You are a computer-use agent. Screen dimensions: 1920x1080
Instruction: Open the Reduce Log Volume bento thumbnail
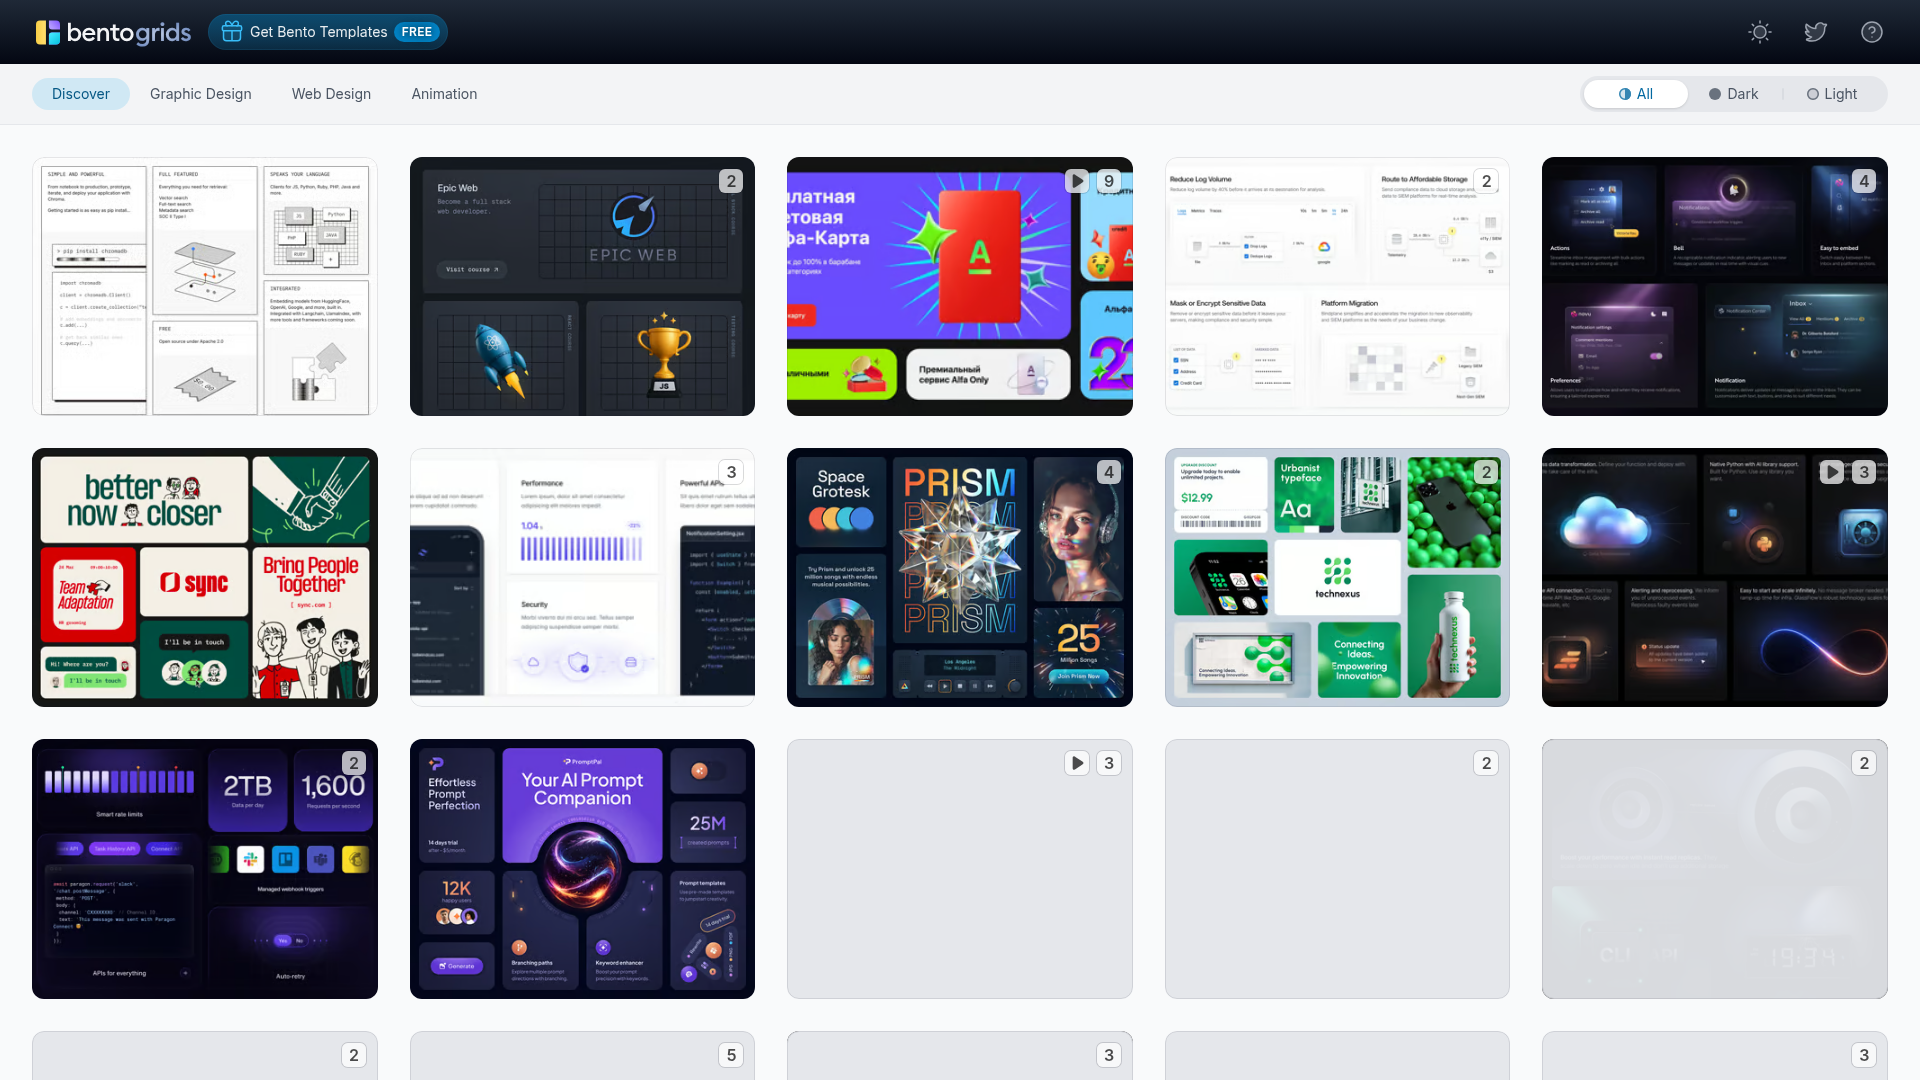click(x=1337, y=286)
